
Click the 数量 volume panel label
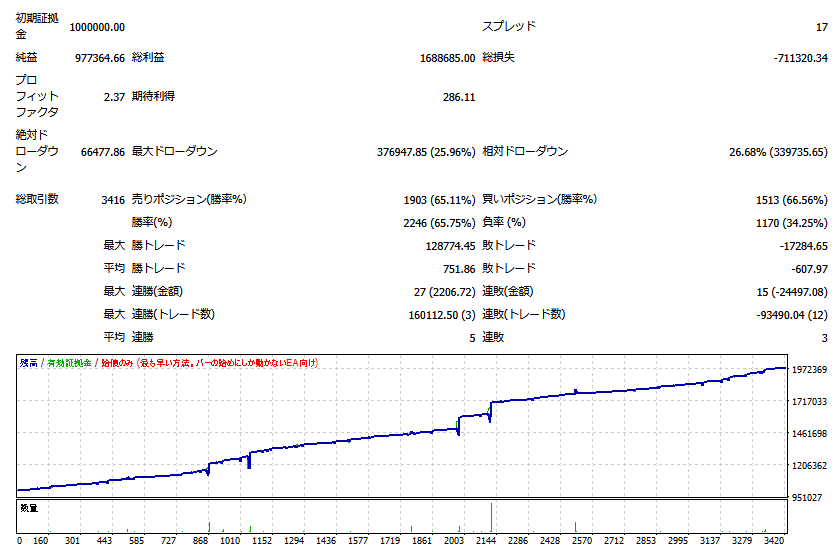29,508
